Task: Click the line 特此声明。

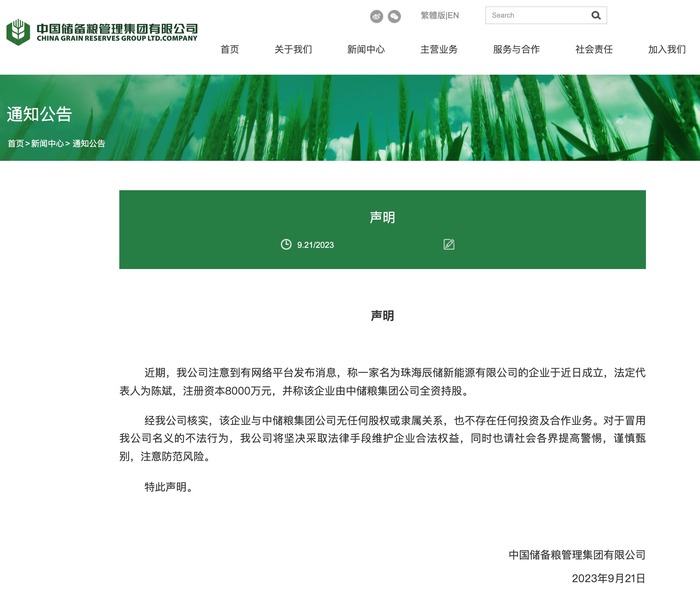Action: [169, 487]
